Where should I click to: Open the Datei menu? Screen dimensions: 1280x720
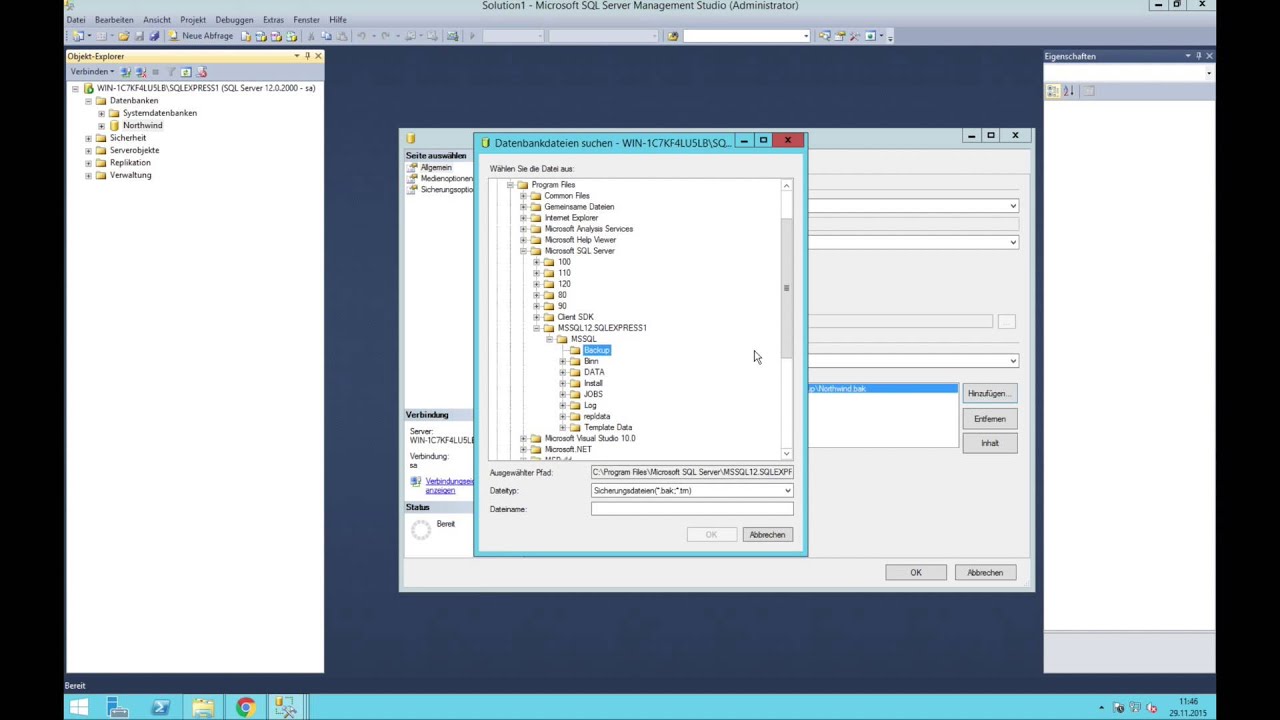(76, 20)
